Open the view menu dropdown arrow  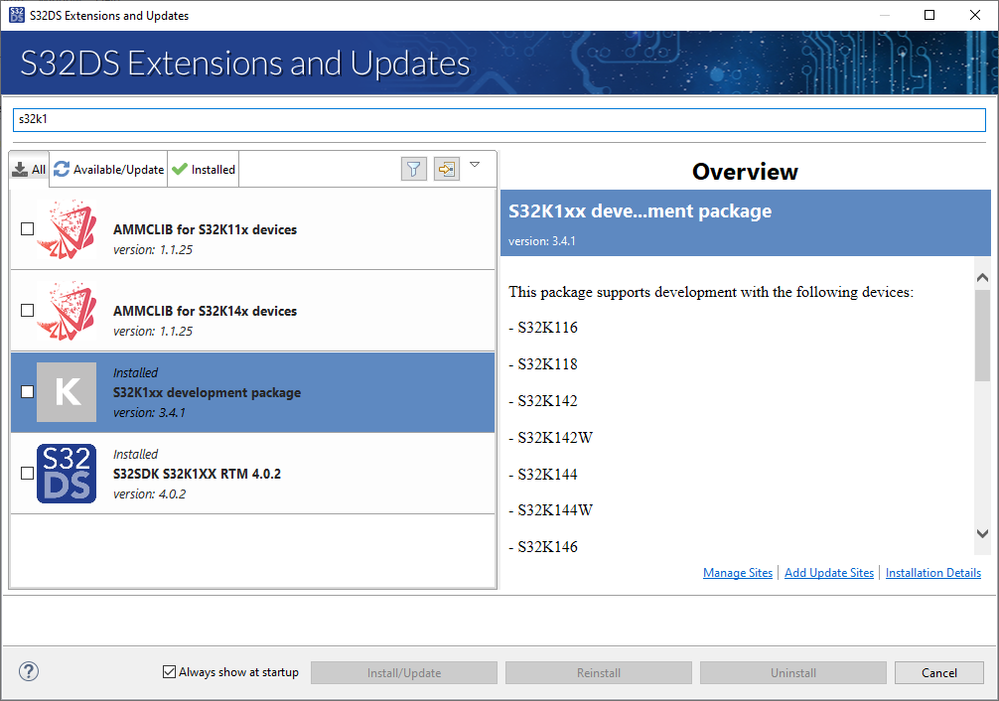(x=475, y=164)
